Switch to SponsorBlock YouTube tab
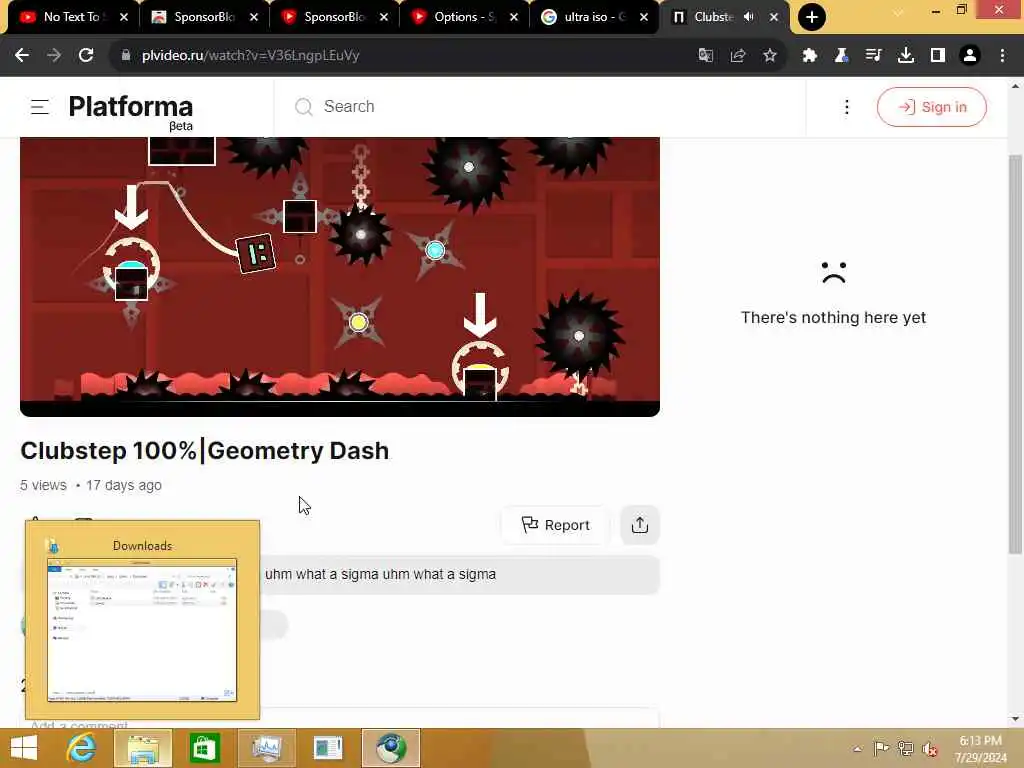 pos(333,18)
